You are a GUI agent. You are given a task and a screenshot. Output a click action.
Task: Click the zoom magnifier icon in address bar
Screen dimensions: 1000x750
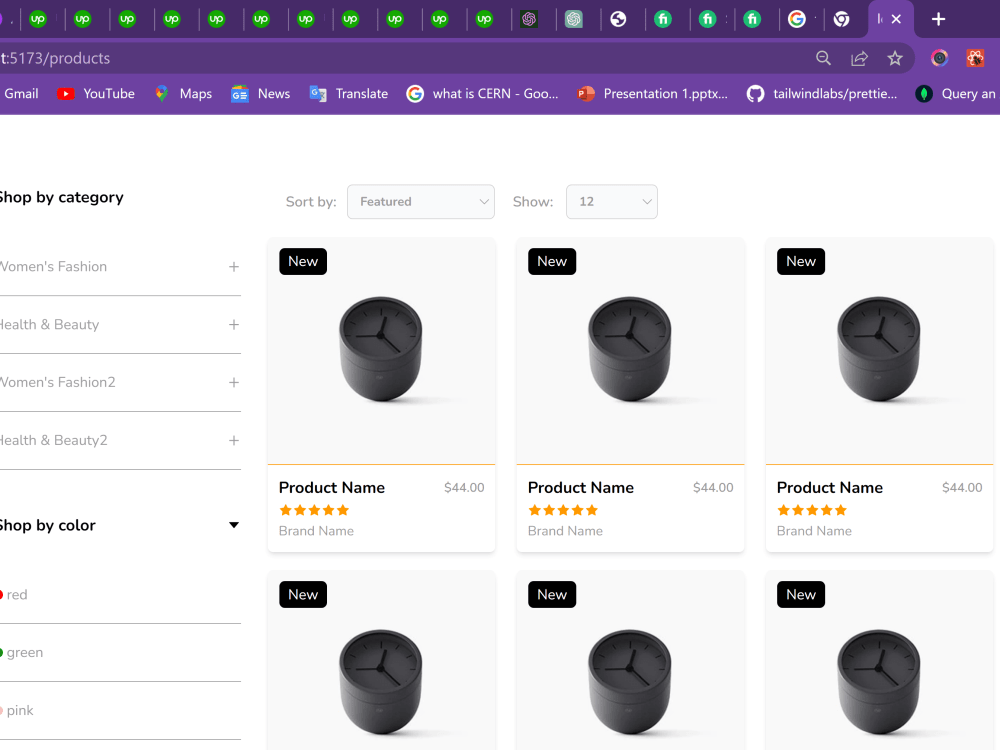[823, 58]
